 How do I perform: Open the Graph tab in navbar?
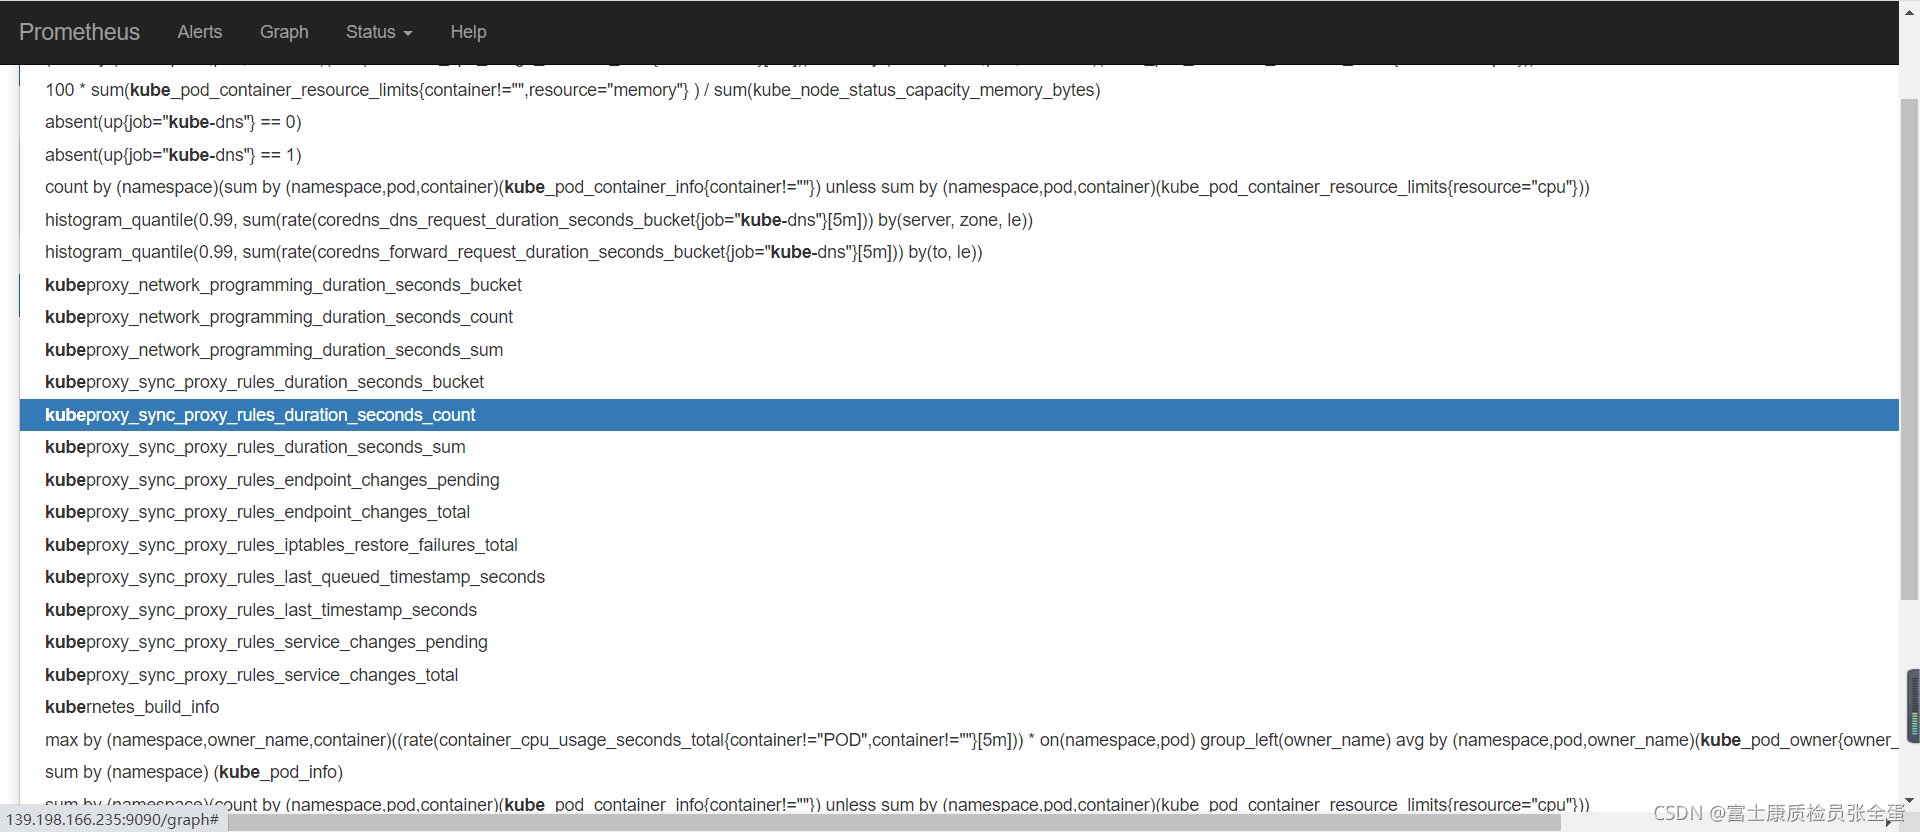point(284,32)
